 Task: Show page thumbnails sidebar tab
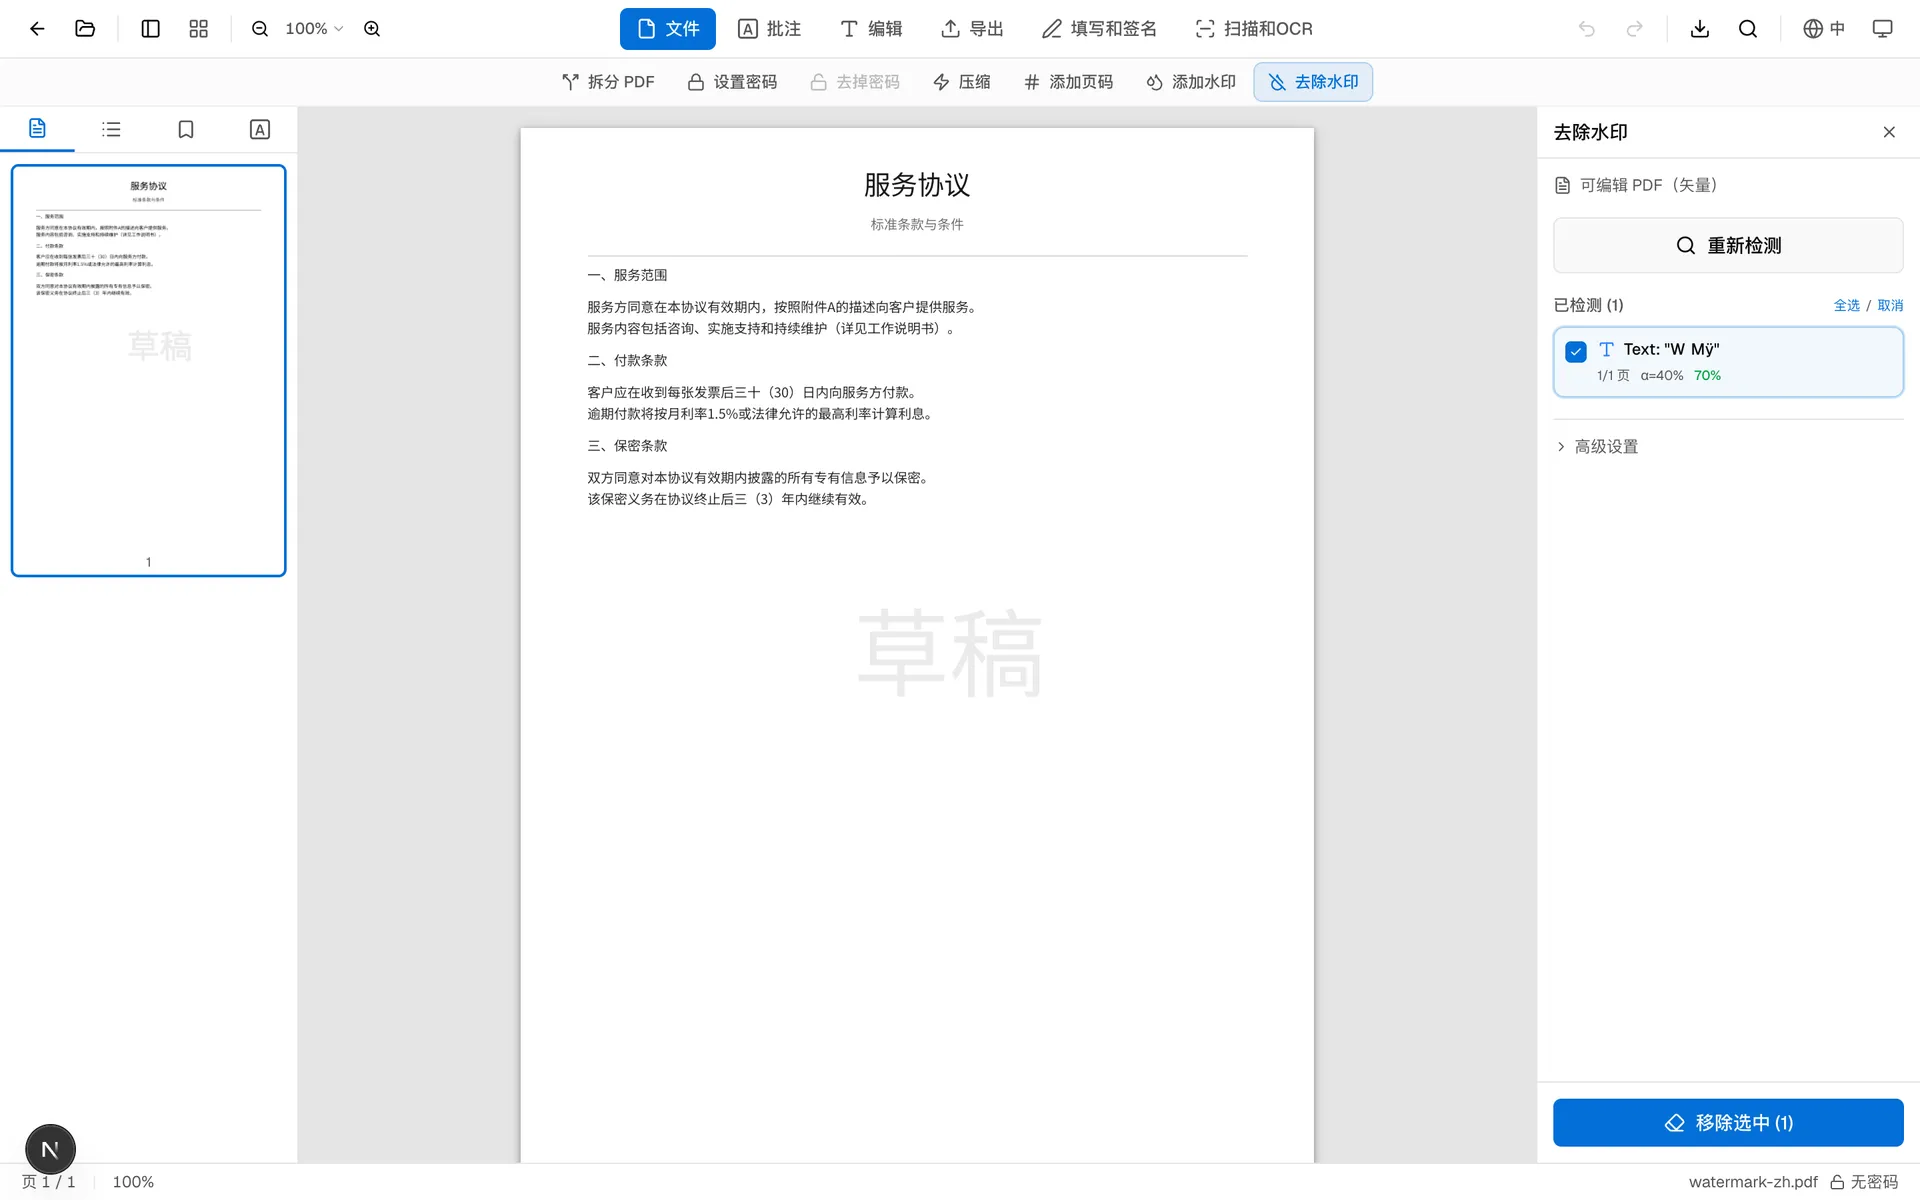37,129
